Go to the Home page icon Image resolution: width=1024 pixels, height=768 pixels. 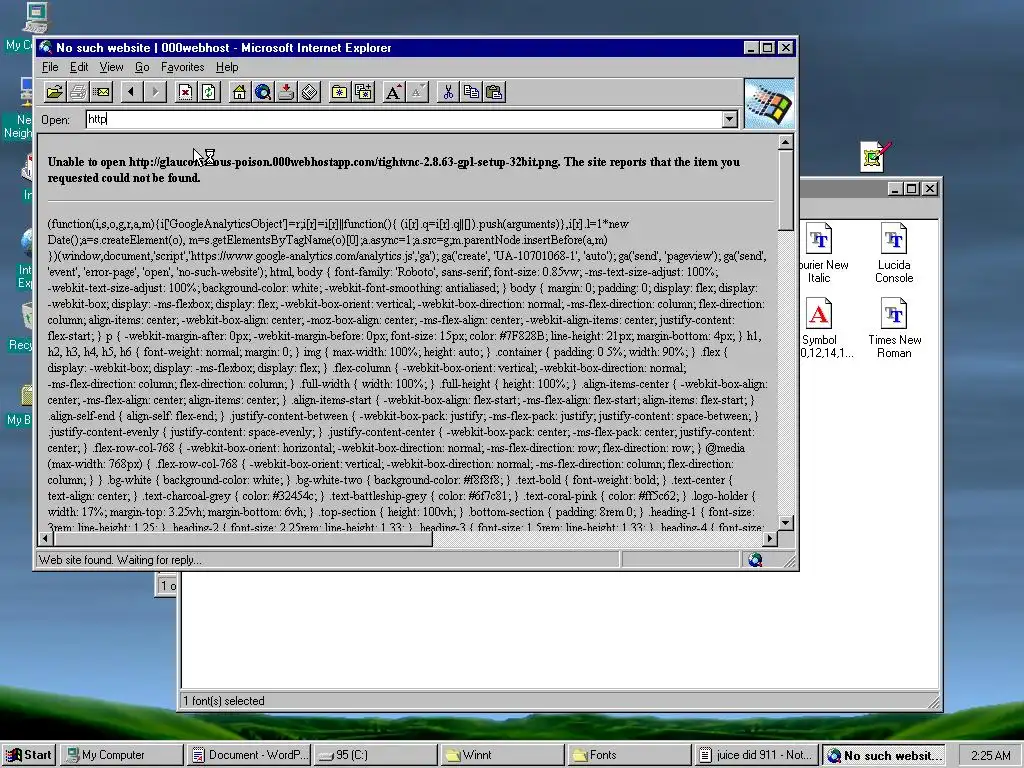pyautogui.click(x=240, y=92)
